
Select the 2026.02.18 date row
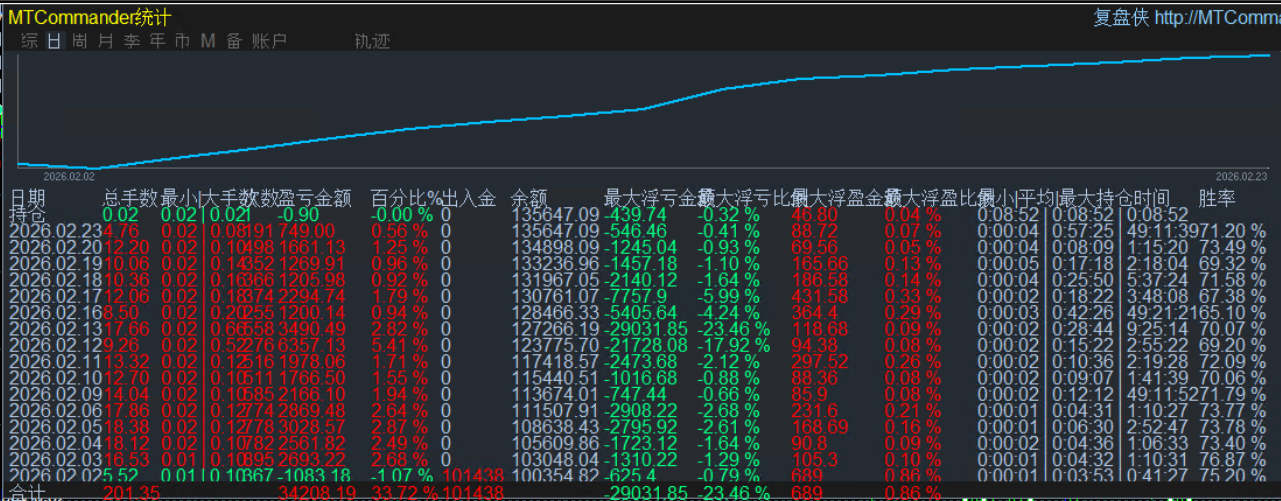[x=55, y=279]
